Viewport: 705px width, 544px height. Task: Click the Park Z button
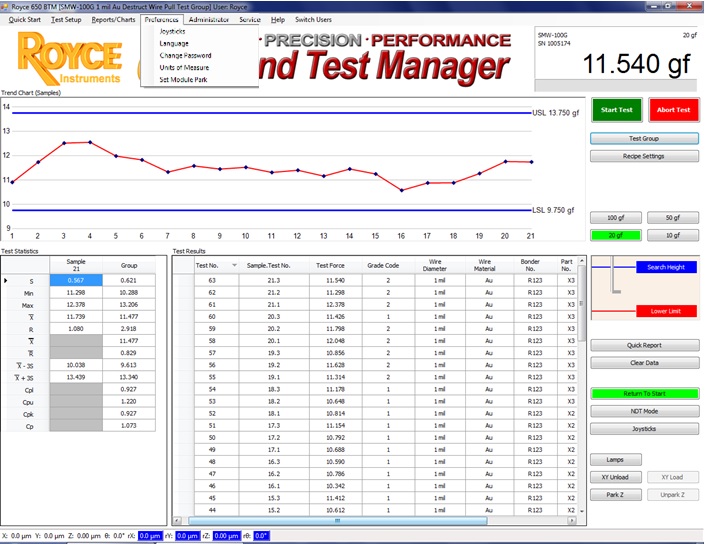(616, 495)
